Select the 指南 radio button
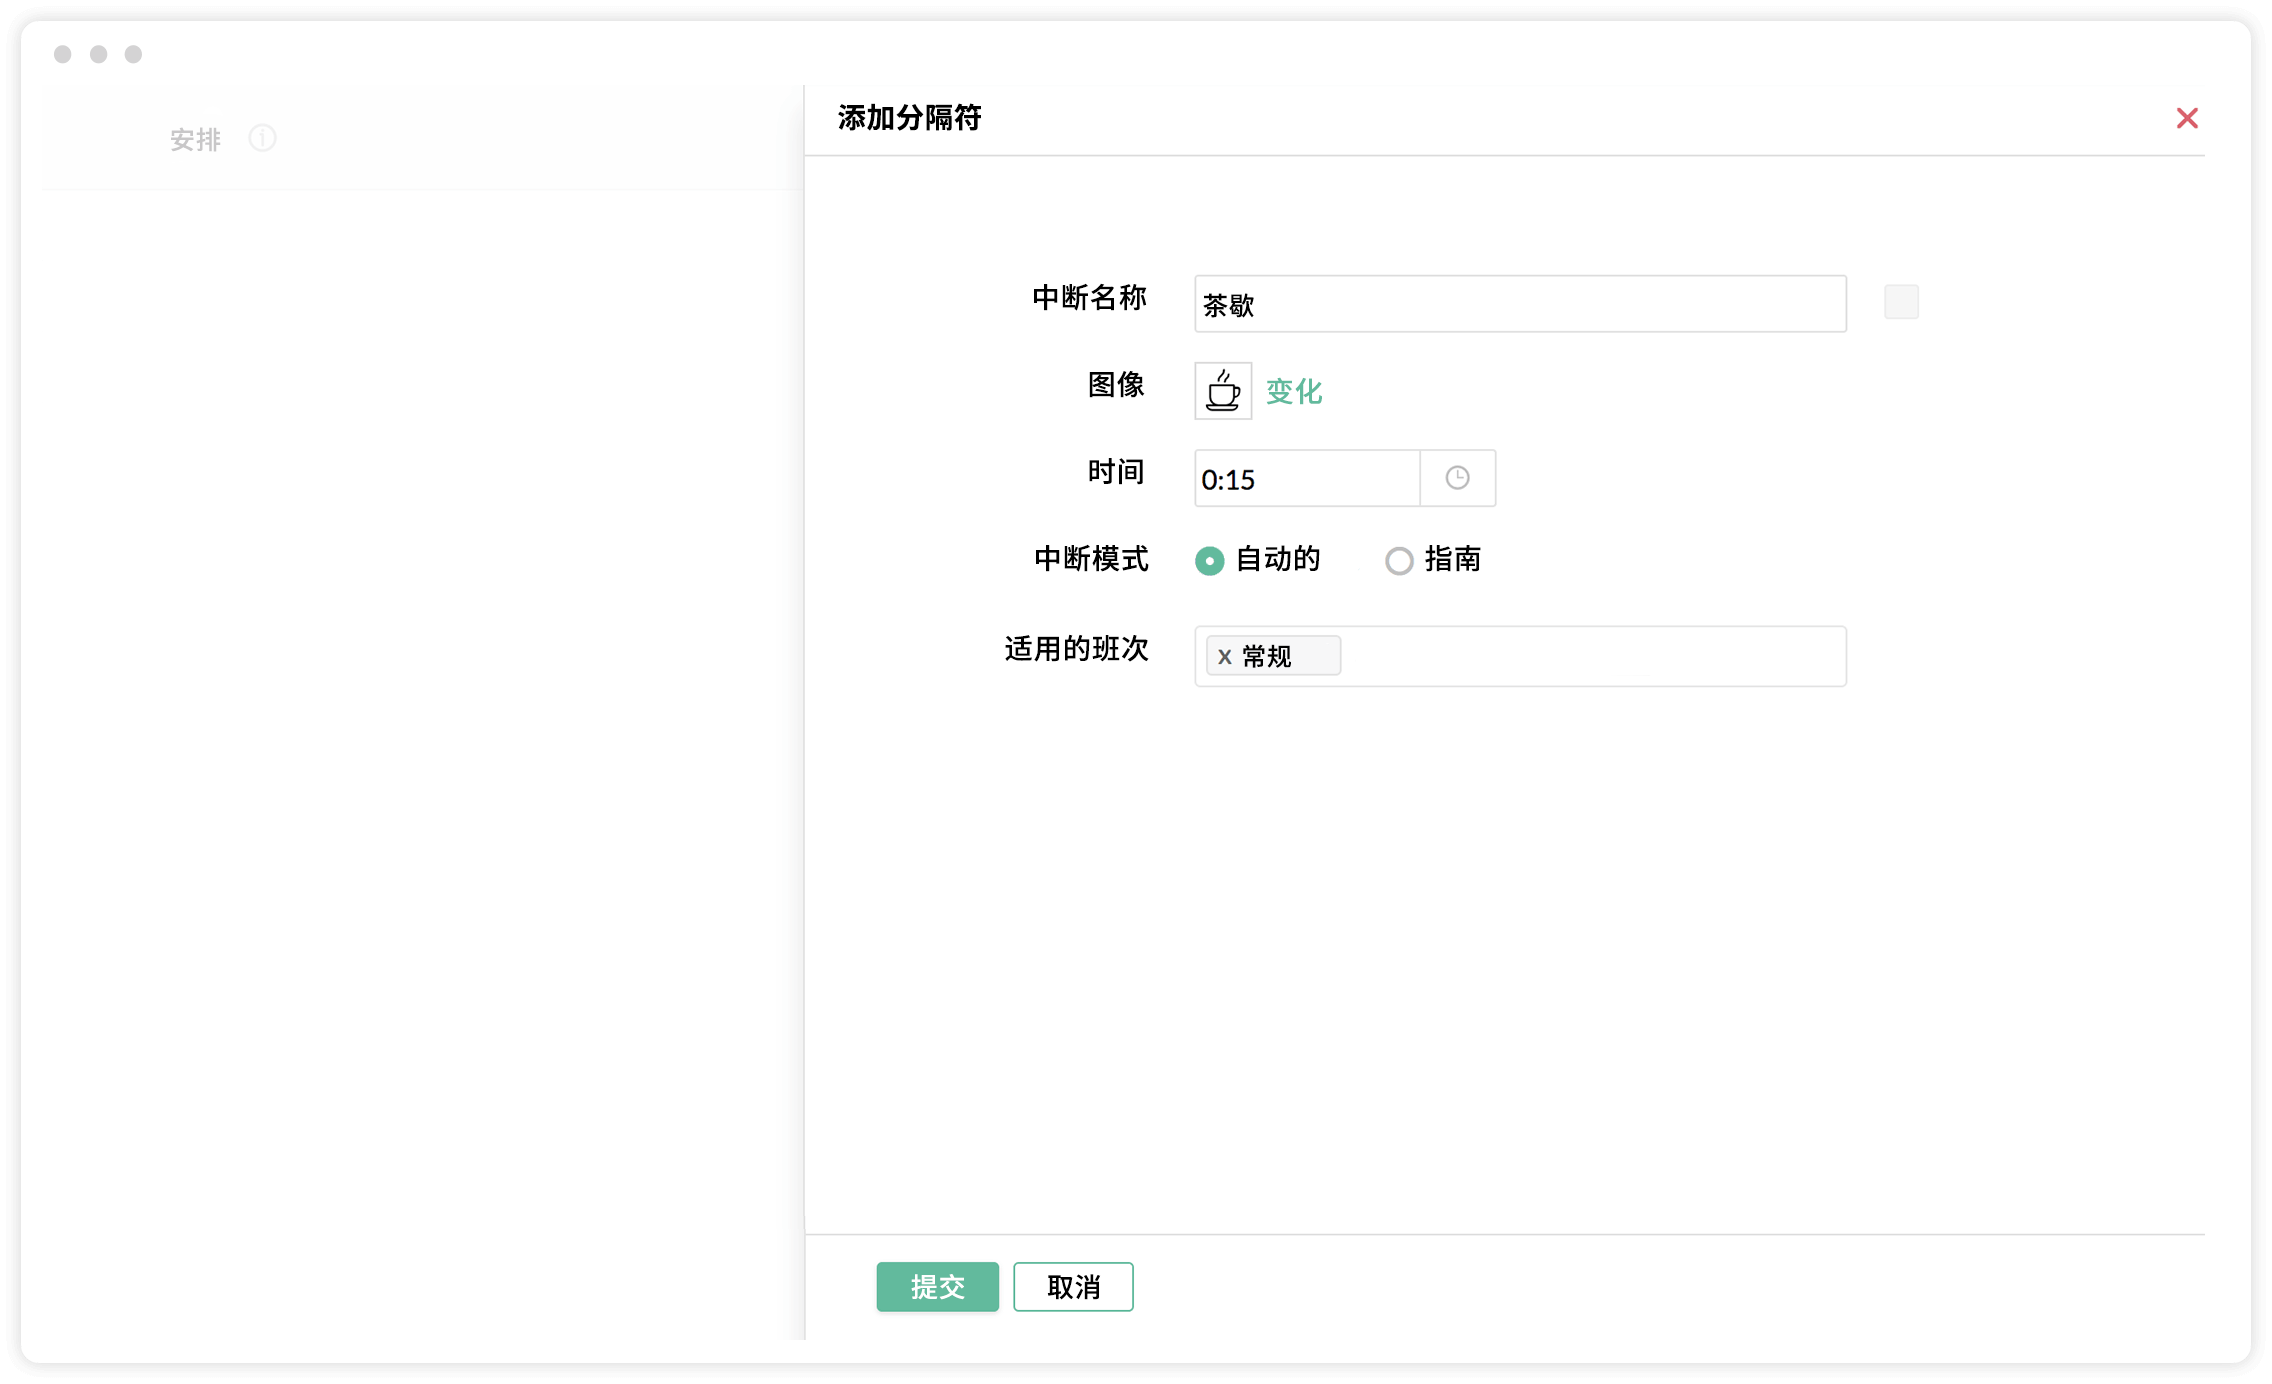Screen dimensions: 2272x1384 pos(1398,561)
